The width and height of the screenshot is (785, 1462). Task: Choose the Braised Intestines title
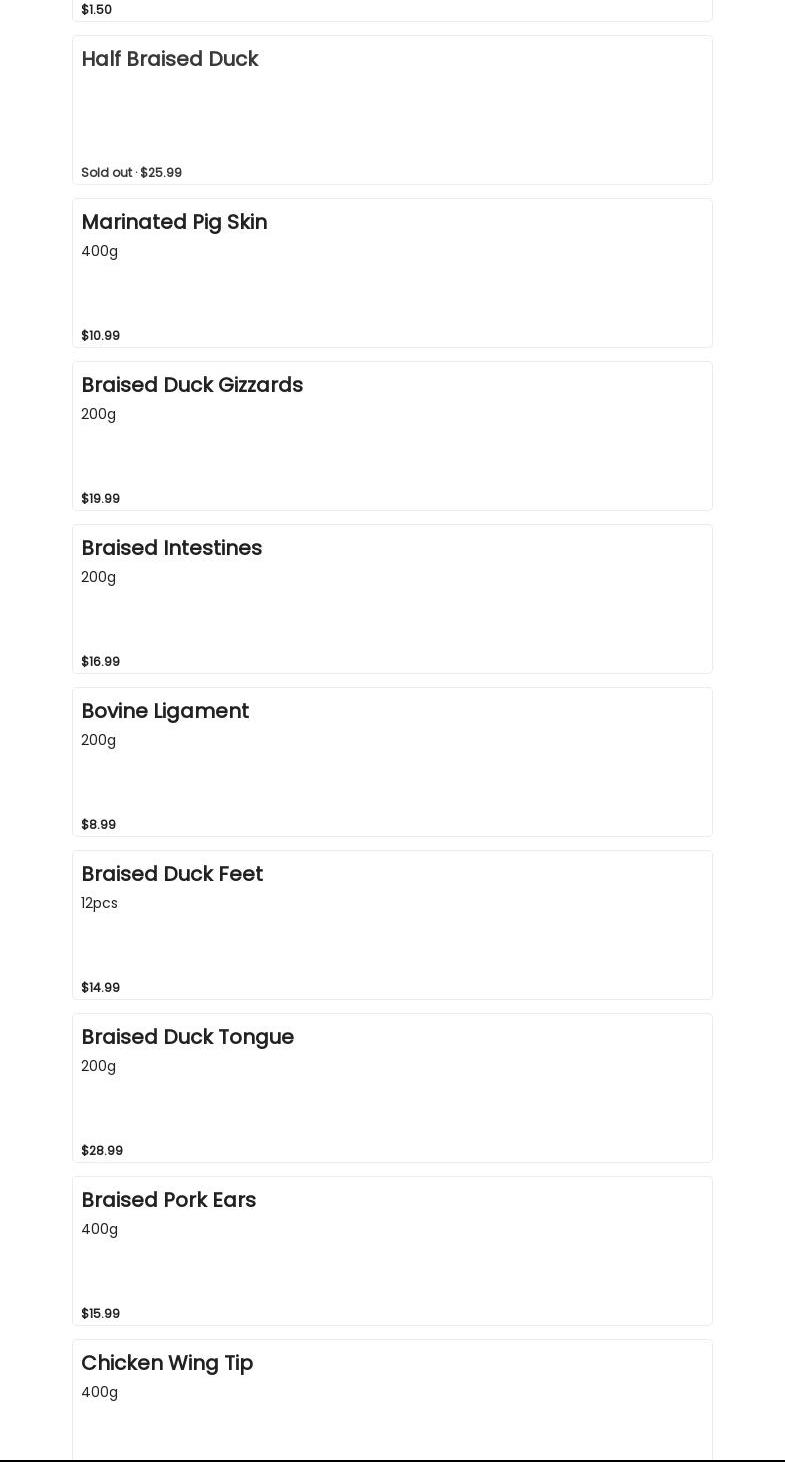(171, 548)
